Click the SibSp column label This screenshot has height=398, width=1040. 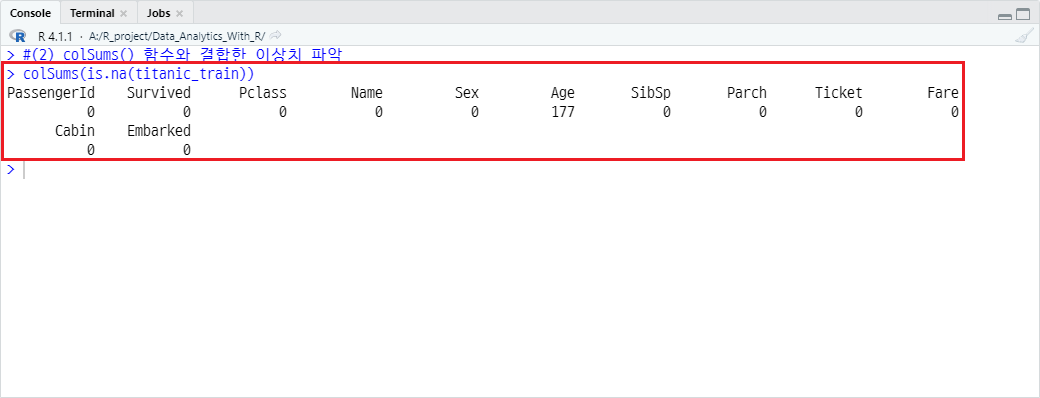click(x=651, y=94)
